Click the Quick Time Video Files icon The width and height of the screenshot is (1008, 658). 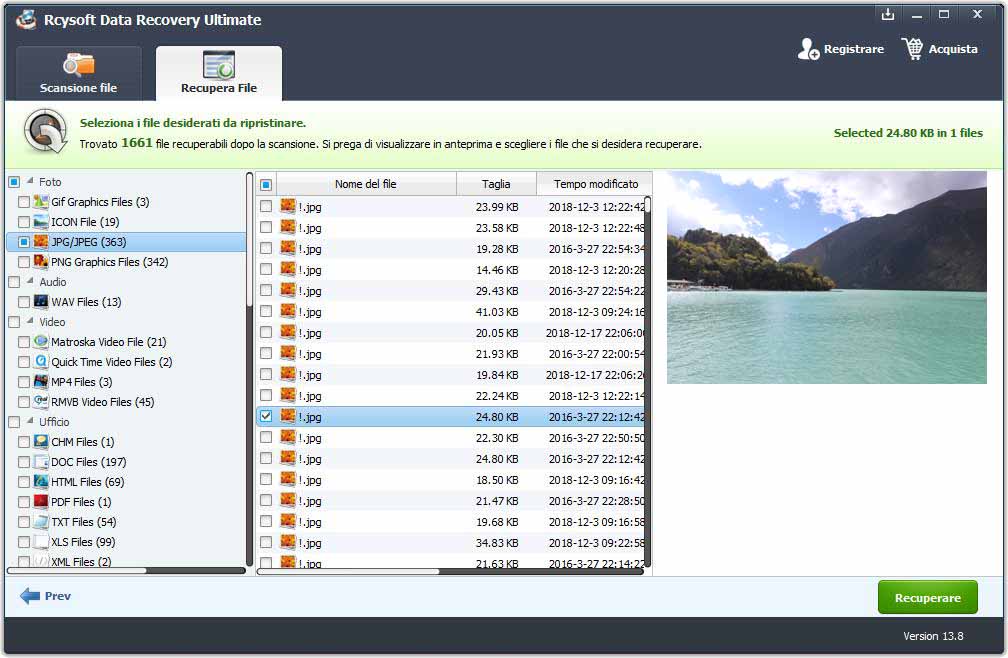coord(41,362)
